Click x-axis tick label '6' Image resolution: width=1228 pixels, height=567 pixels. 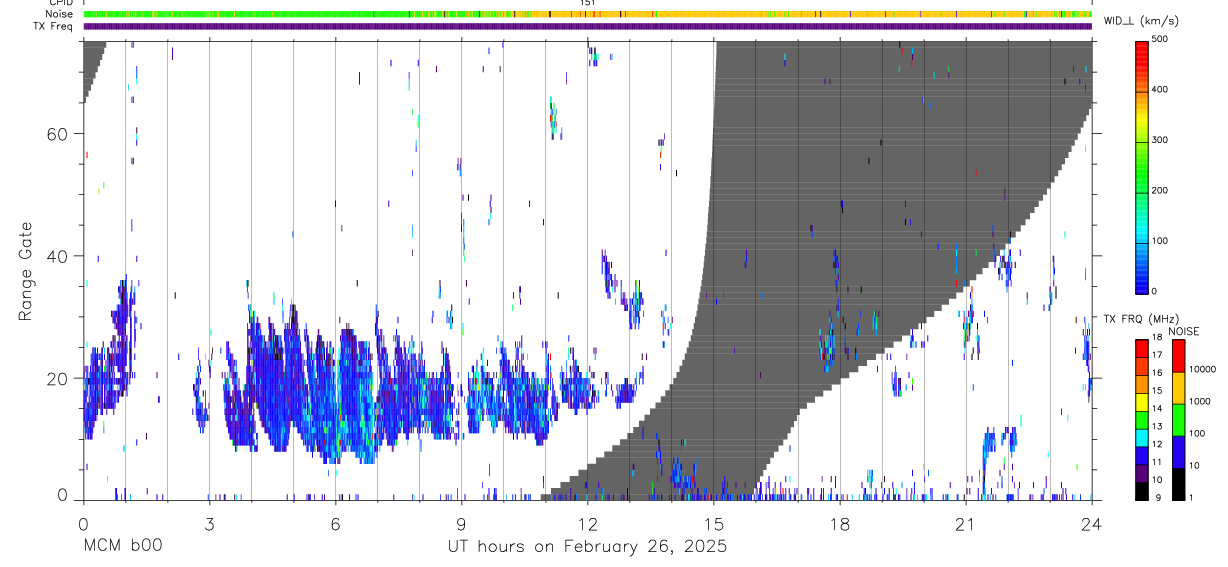[335, 524]
